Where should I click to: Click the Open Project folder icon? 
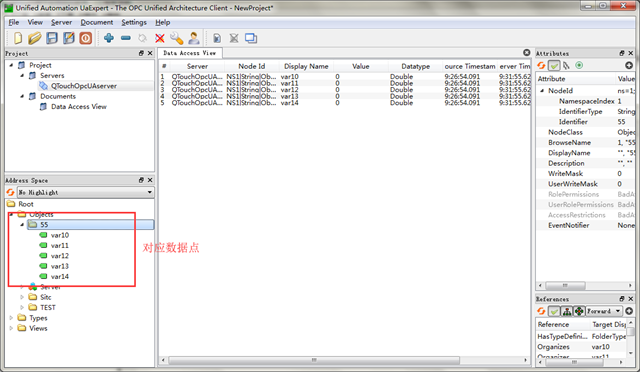35,38
